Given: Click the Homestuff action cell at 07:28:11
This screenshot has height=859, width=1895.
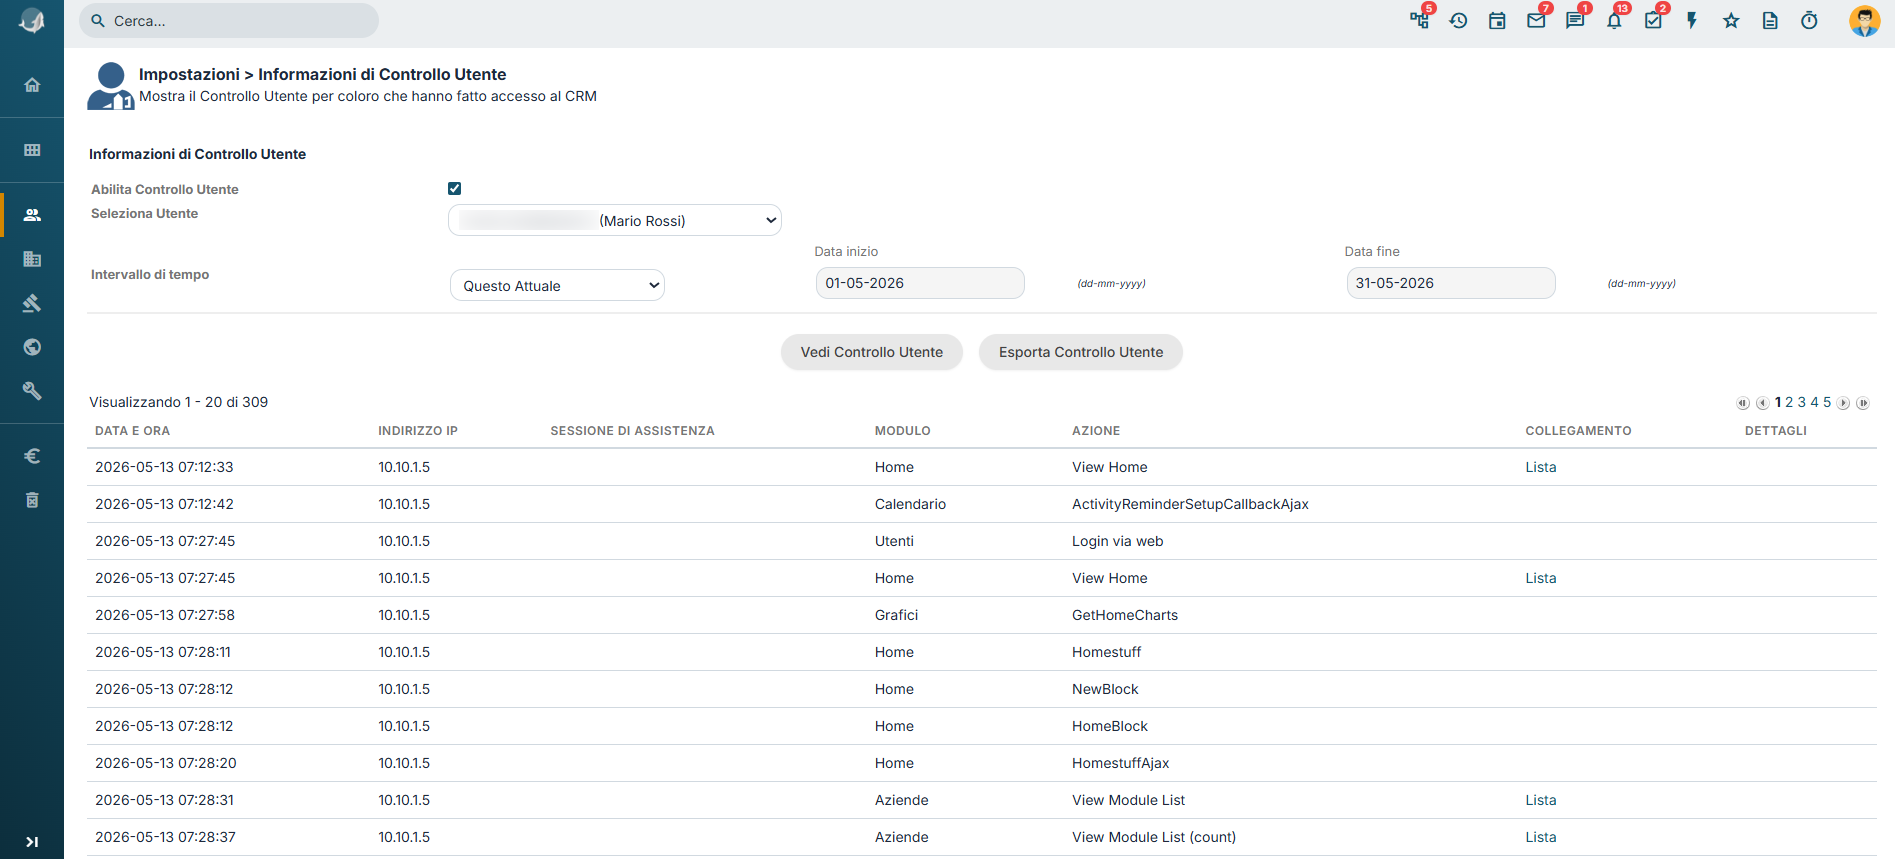Looking at the screenshot, I should click(x=1106, y=652).
